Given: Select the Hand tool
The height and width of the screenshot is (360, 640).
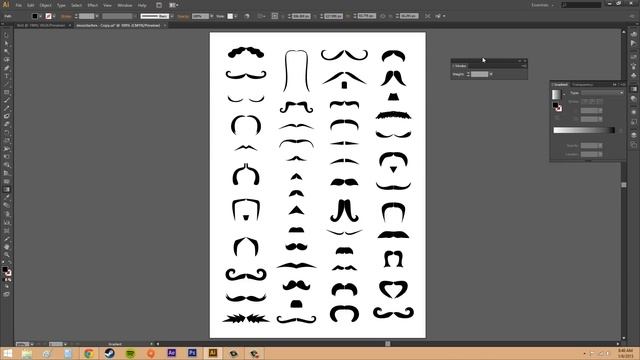Looking at the screenshot, I should click(6, 247).
